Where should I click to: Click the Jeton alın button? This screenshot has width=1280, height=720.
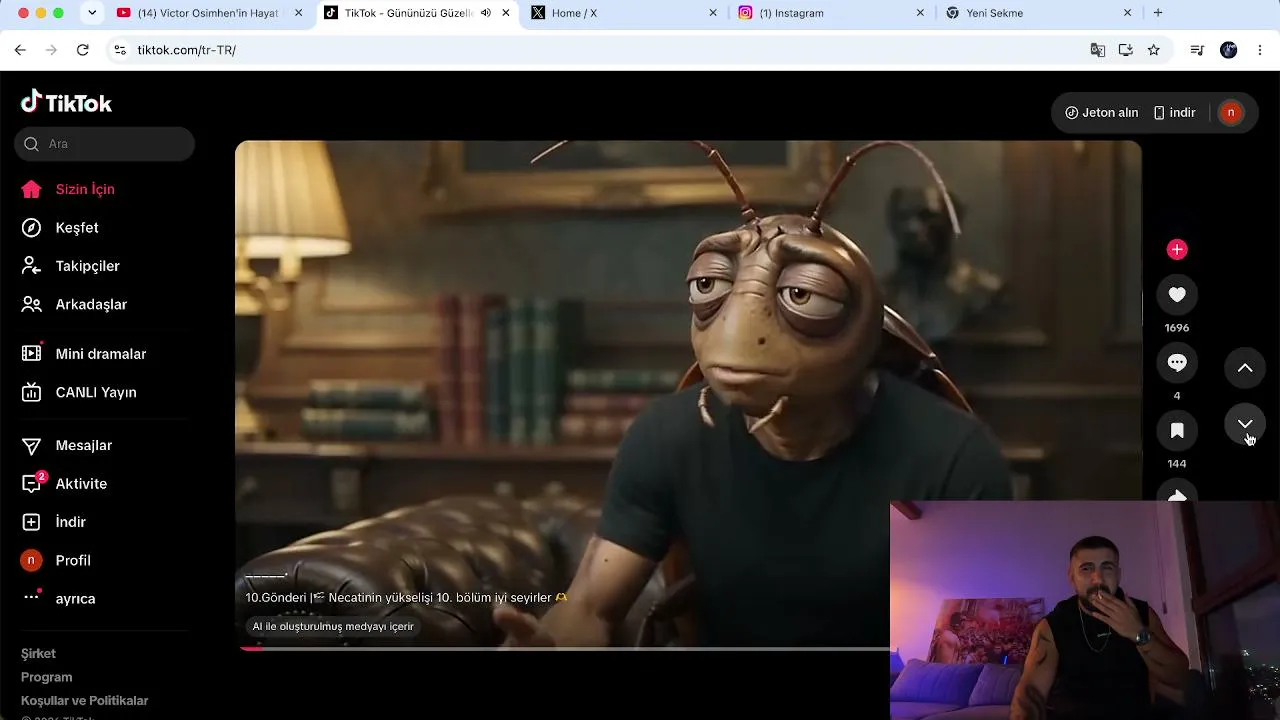[1101, 113]
